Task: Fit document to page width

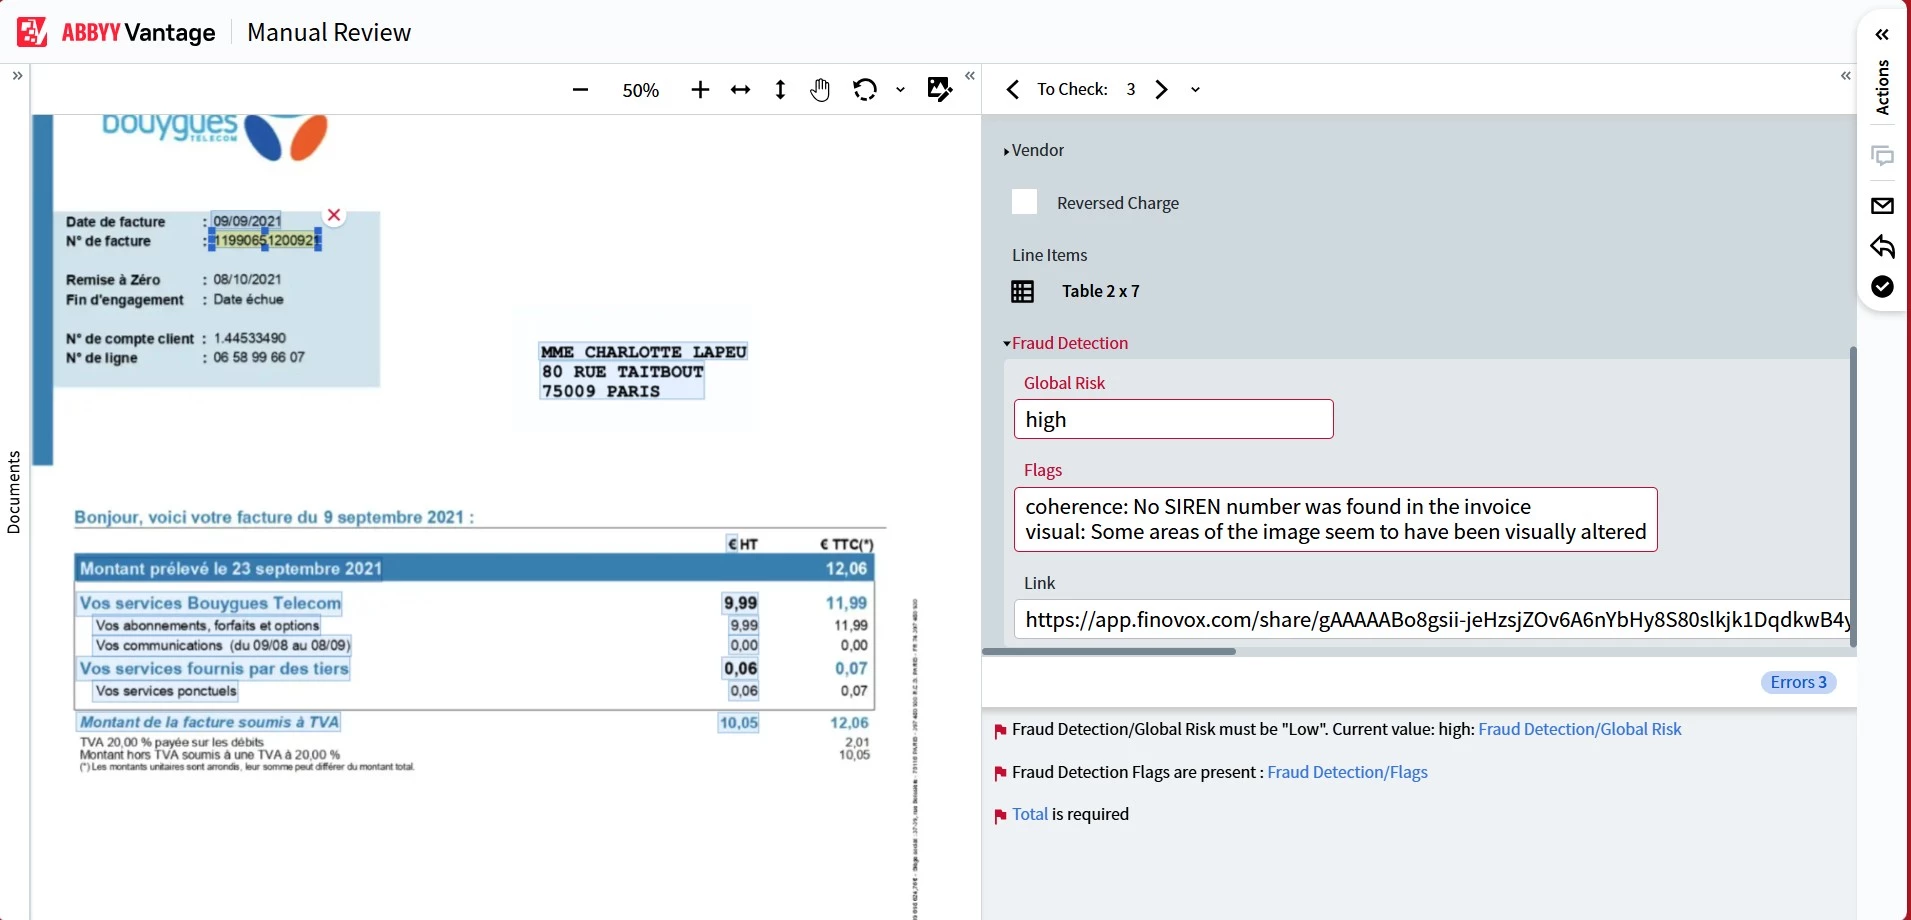Action: click(741, 89)
